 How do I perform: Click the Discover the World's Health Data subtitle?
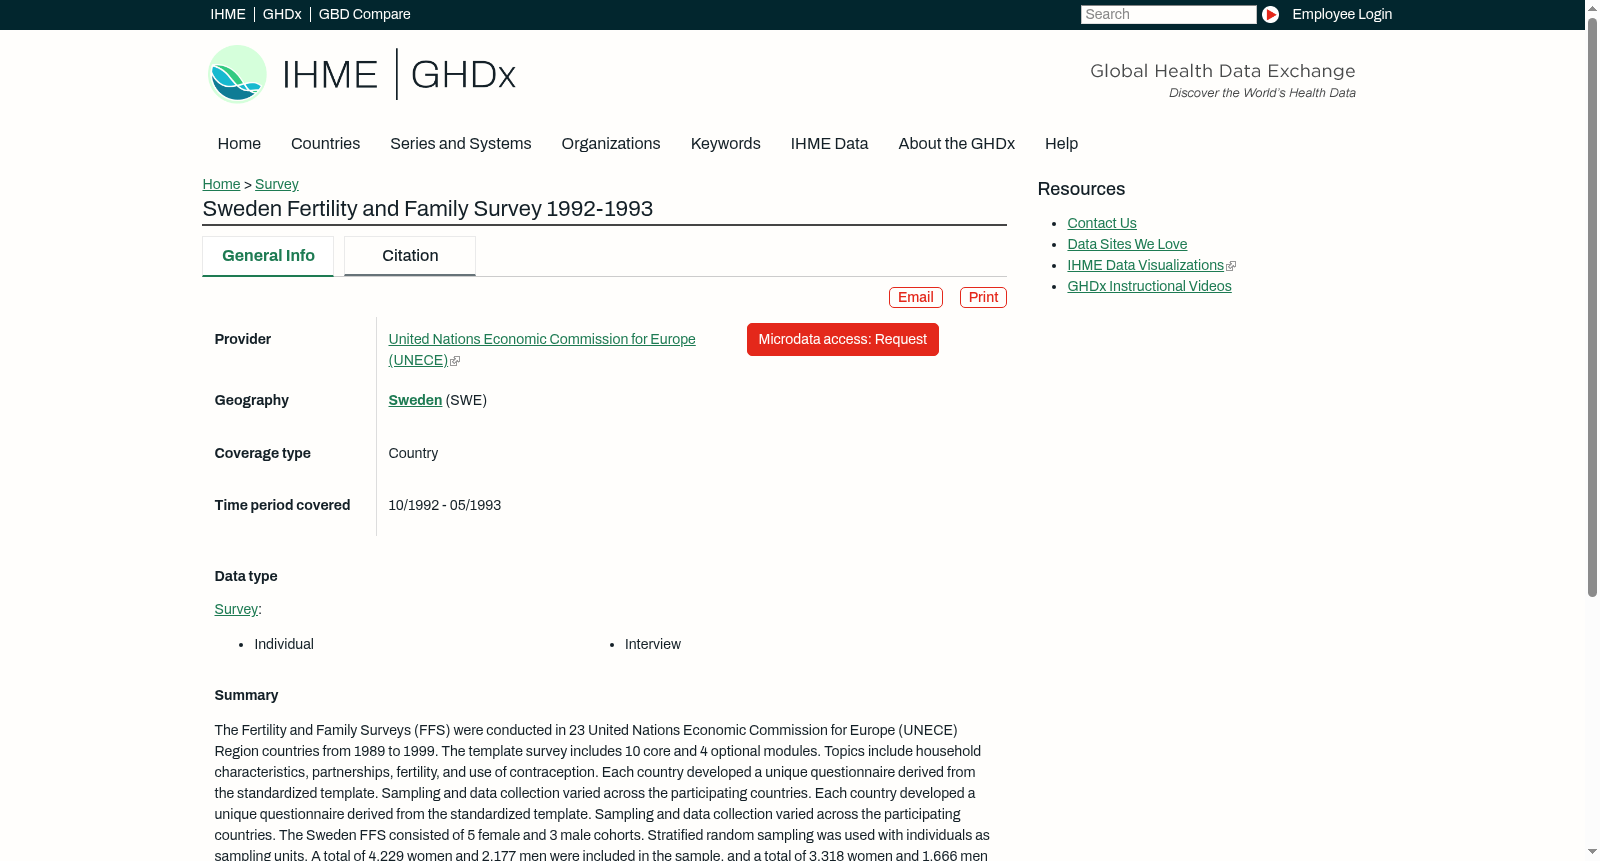click(x=1262, y=93)
